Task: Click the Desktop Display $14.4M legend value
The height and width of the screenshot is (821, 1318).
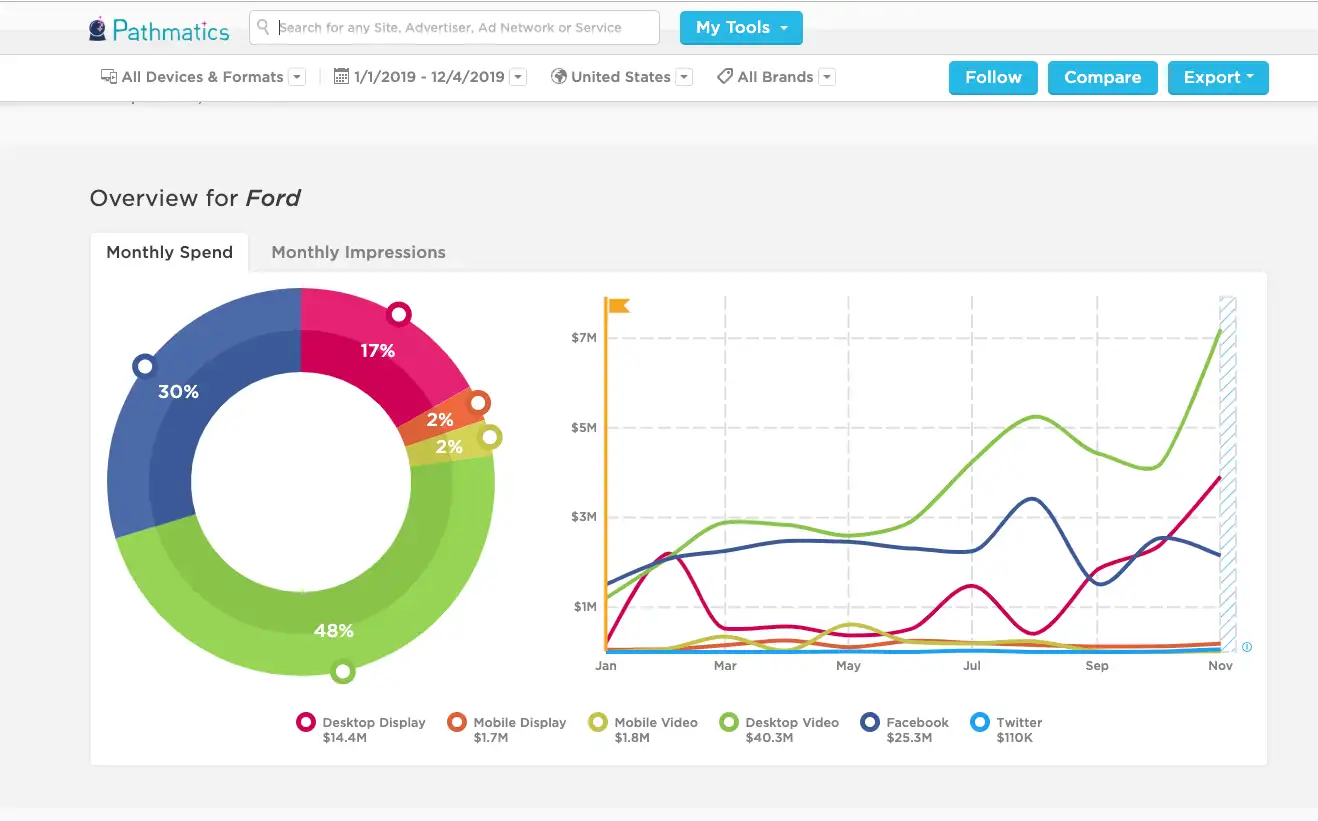Action: tap(346, 738)
